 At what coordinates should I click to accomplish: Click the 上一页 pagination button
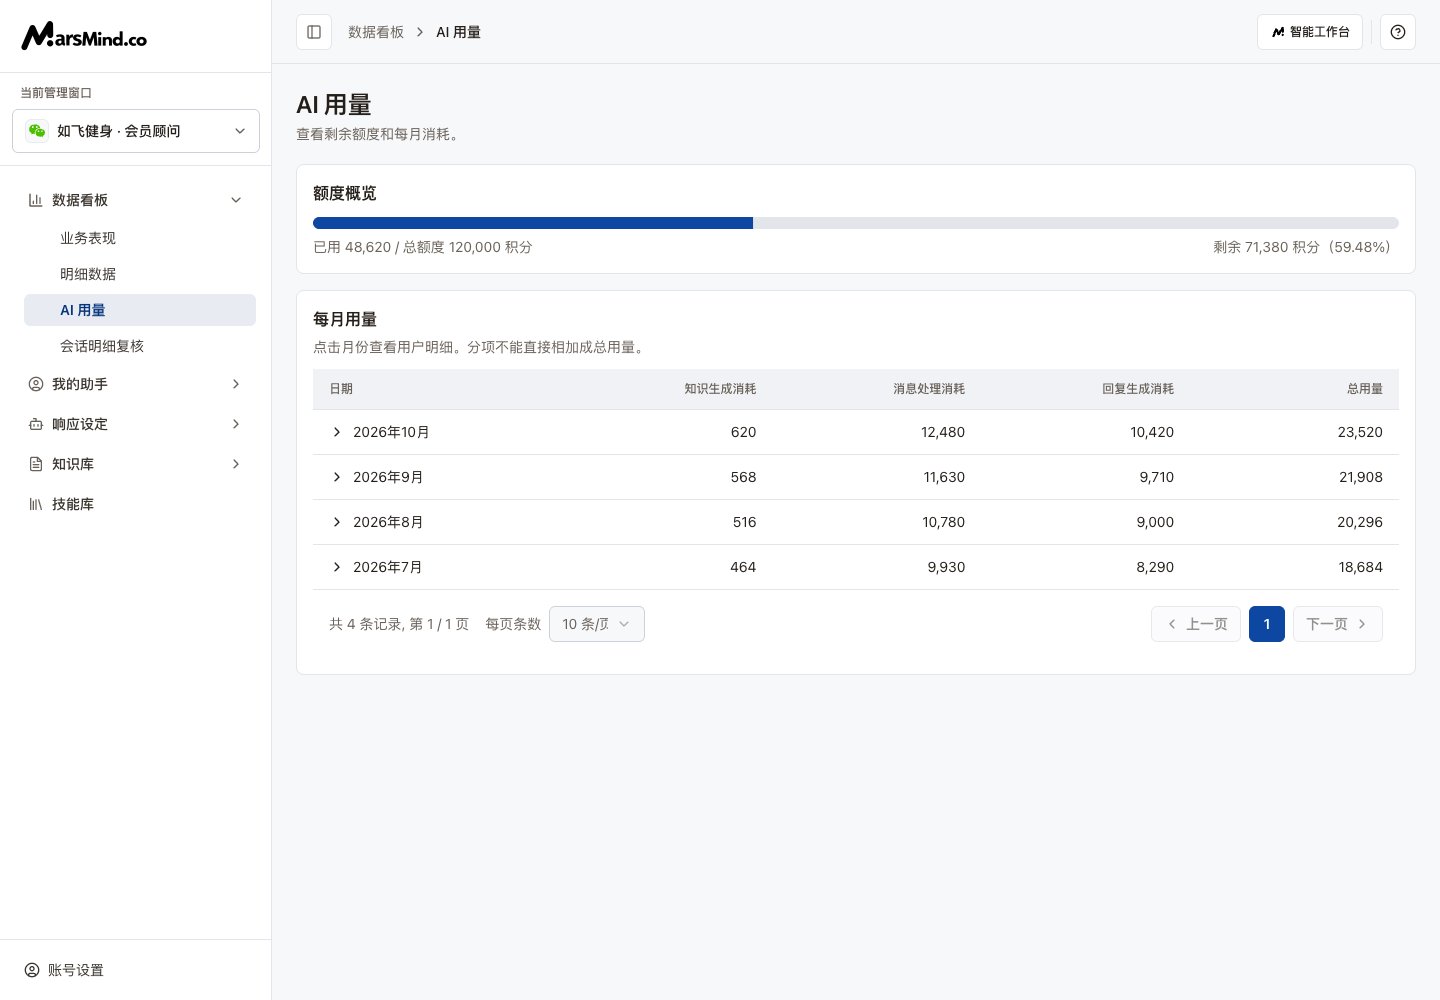[1196, 624]
